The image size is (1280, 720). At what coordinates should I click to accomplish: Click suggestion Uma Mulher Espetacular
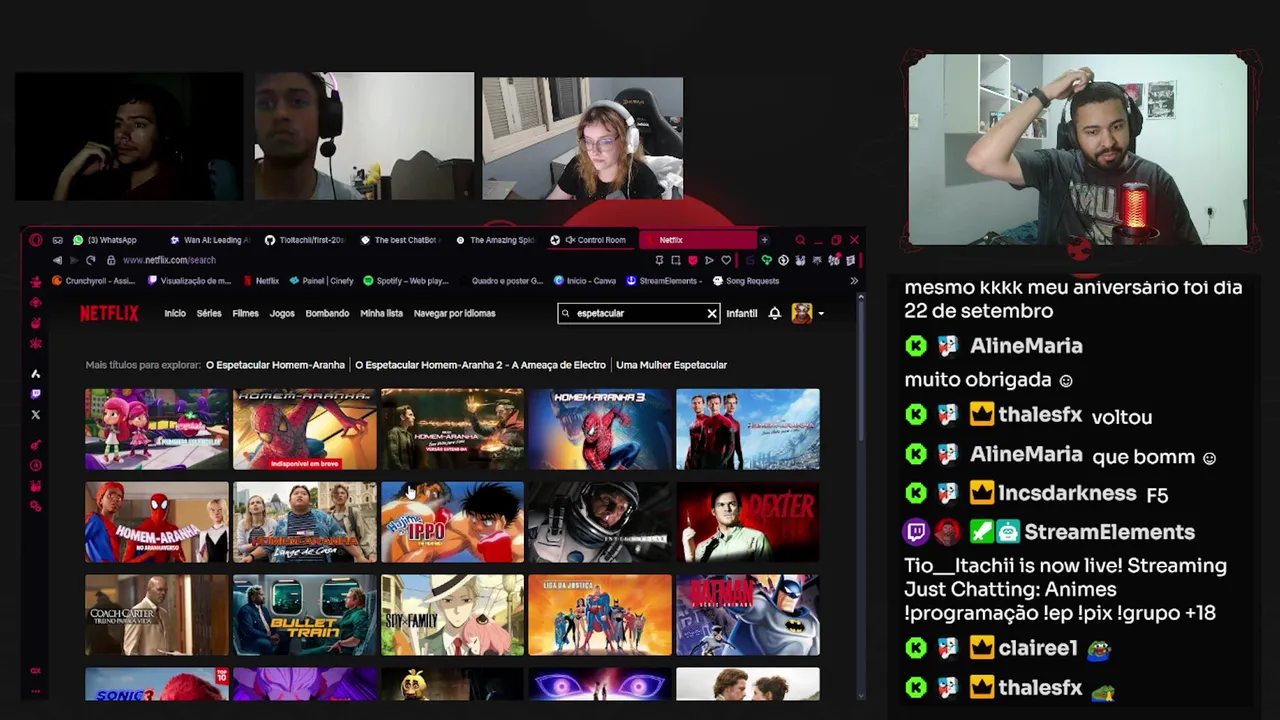671,365
